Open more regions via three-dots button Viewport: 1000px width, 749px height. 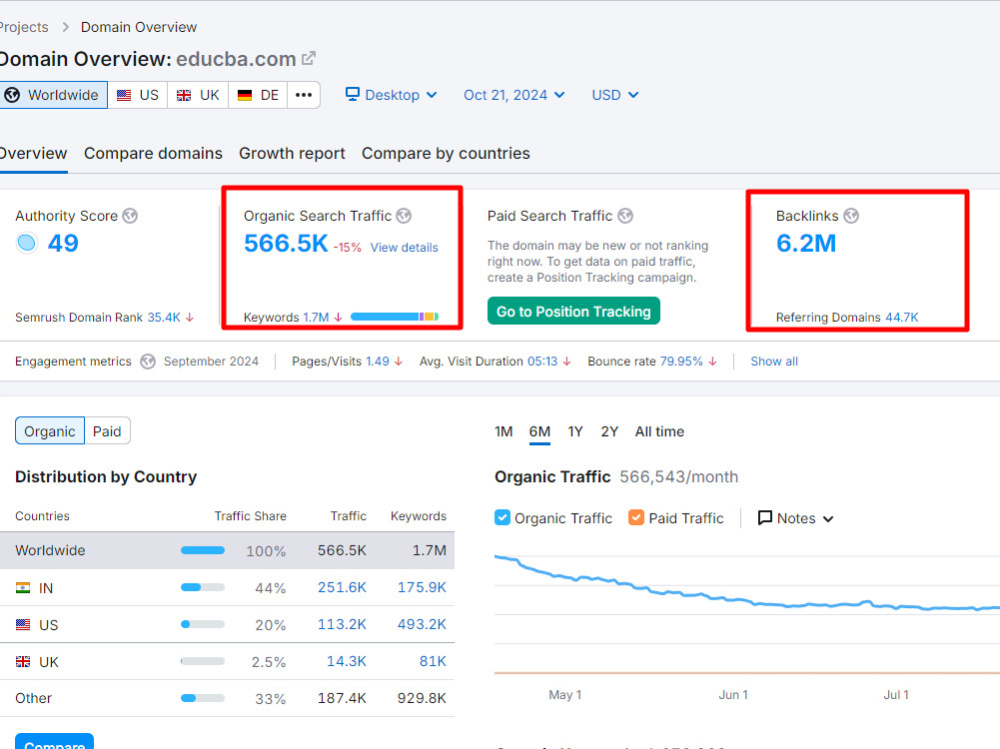click(x=304, y=95)
